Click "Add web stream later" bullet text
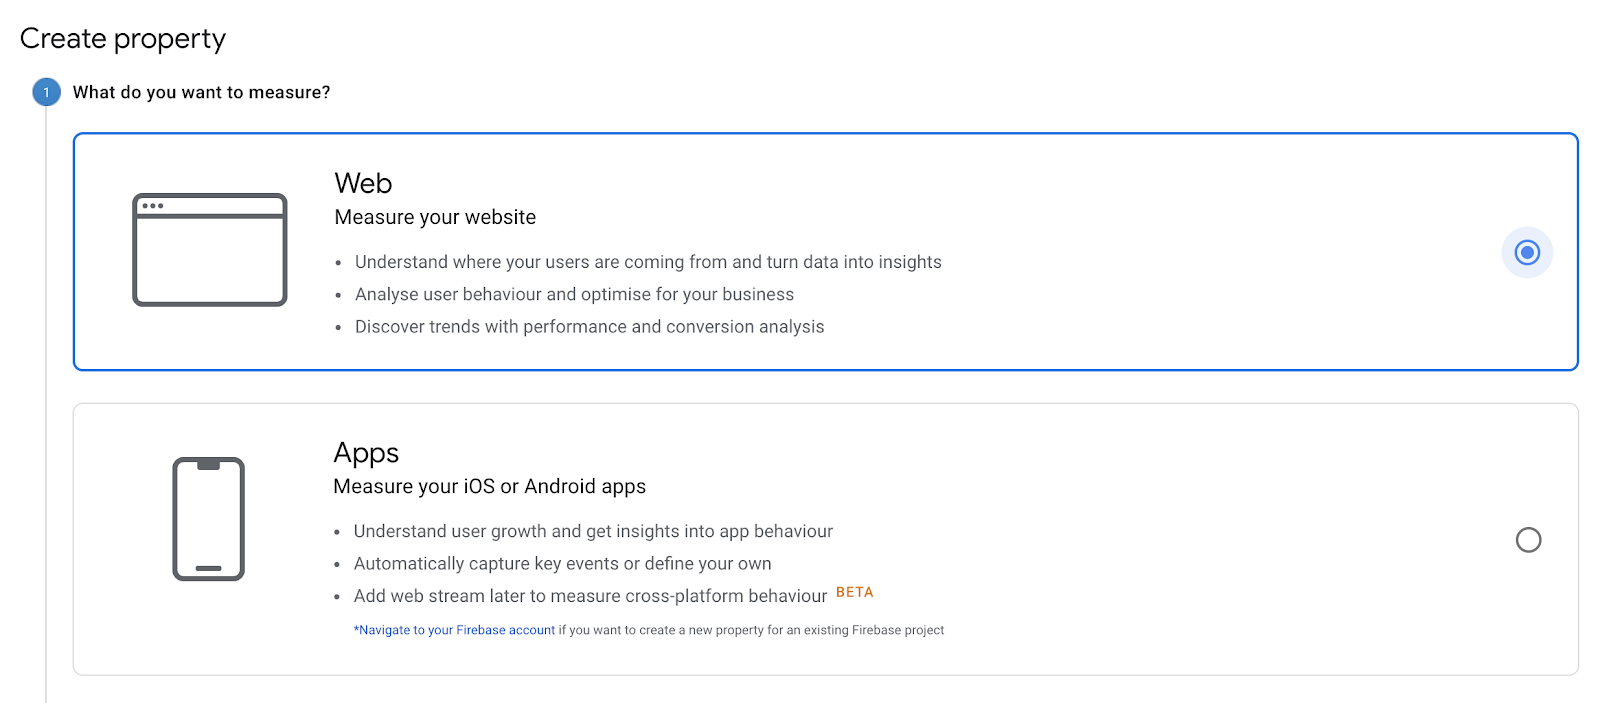Image resolution: width=1600 pixels, height=703 pixels. point(590,596)
